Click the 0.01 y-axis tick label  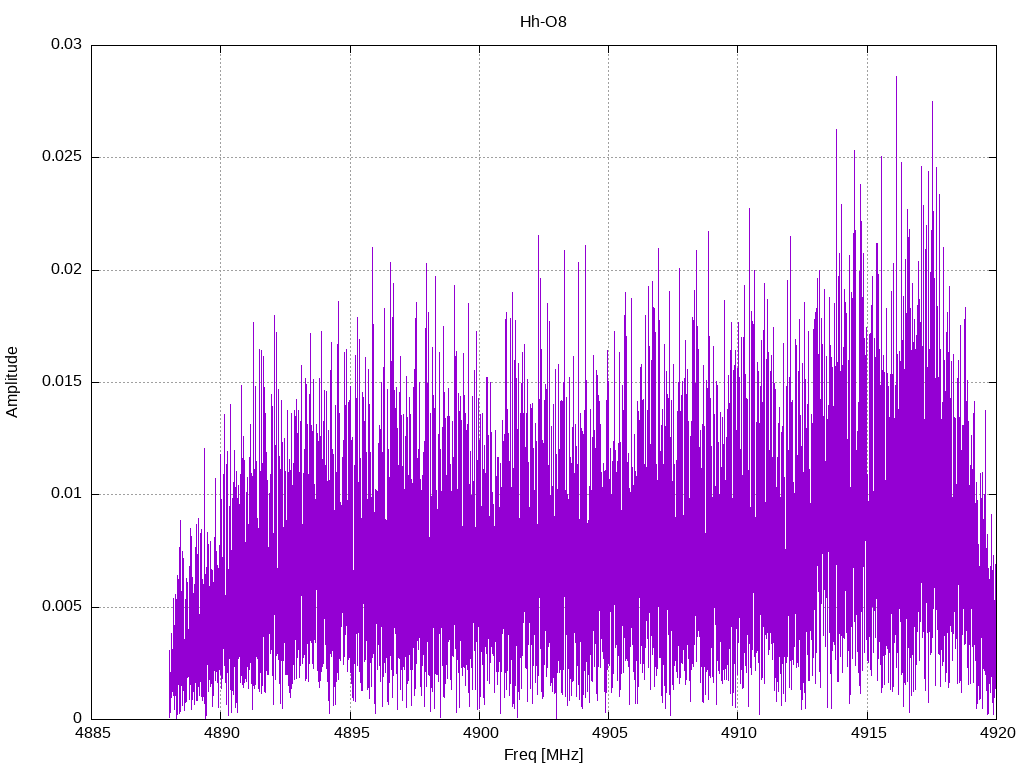click(67, 493)
